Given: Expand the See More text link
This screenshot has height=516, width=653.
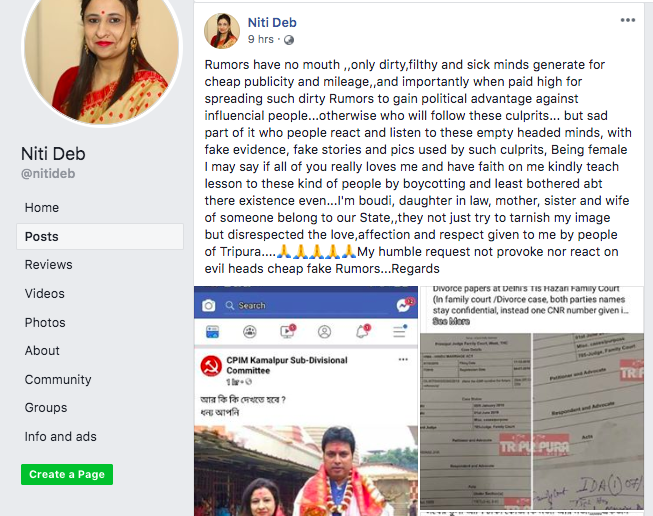Looking at the screenshot, I should point(451,321).
